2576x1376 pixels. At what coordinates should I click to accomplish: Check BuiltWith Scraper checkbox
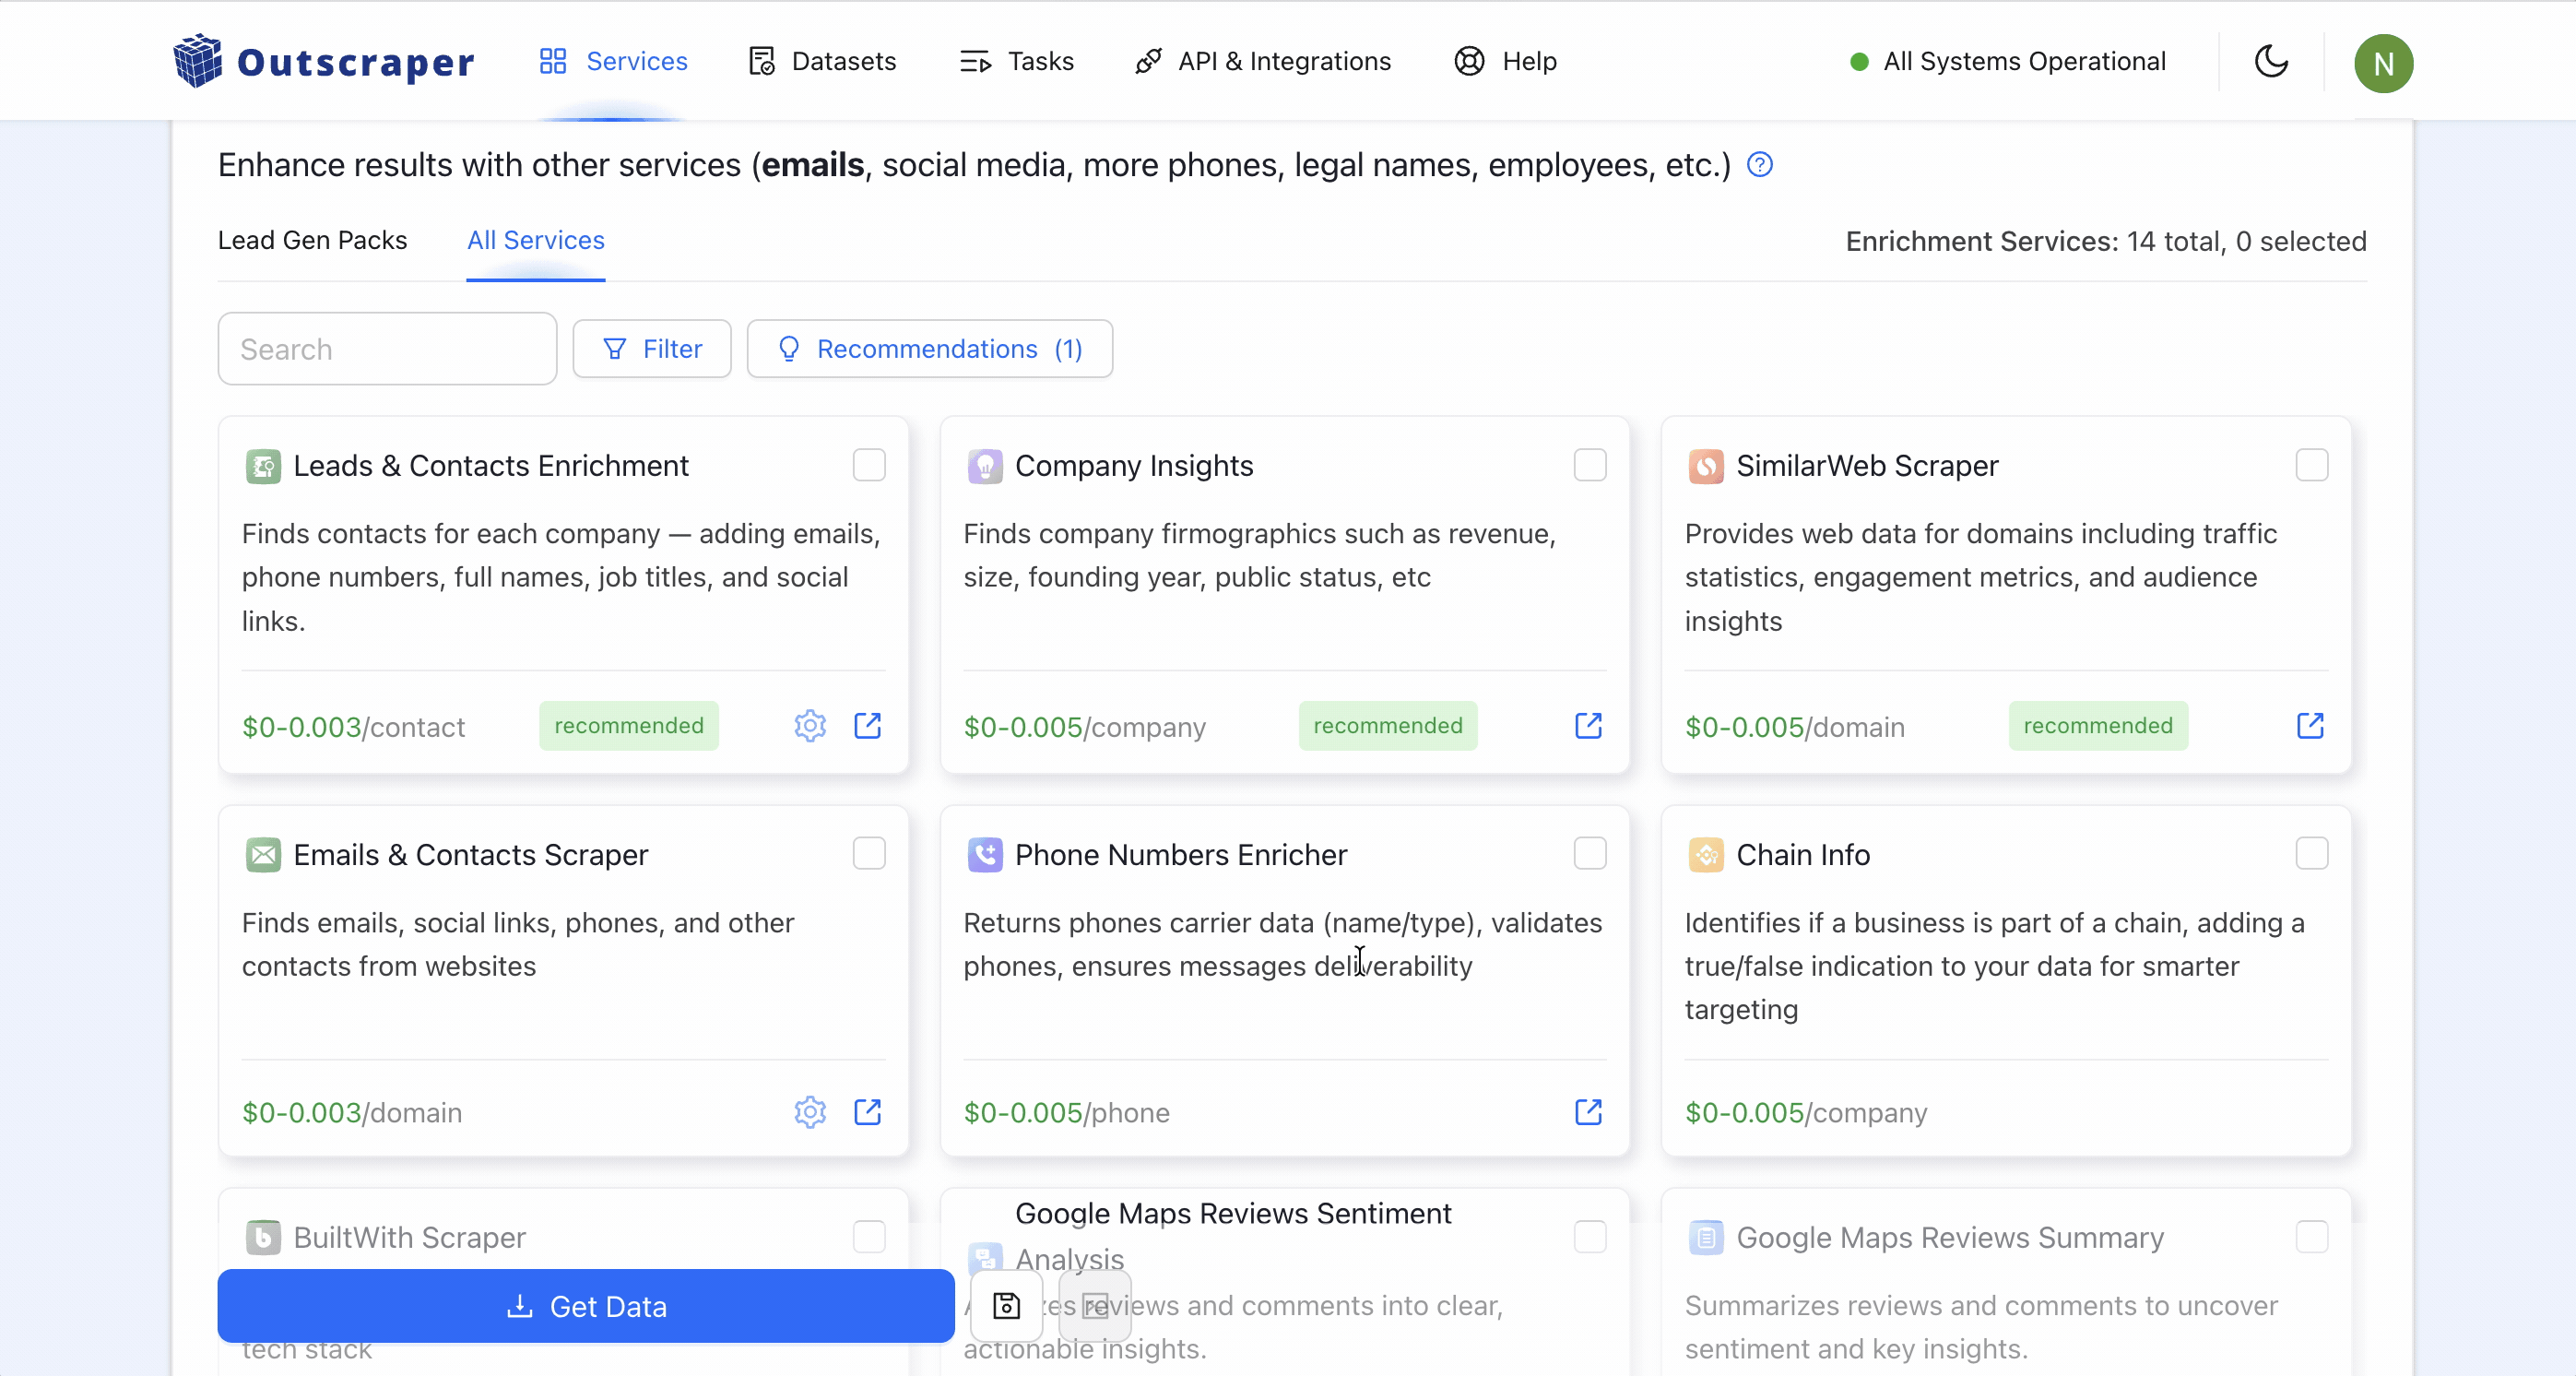tap(868, 1237)
